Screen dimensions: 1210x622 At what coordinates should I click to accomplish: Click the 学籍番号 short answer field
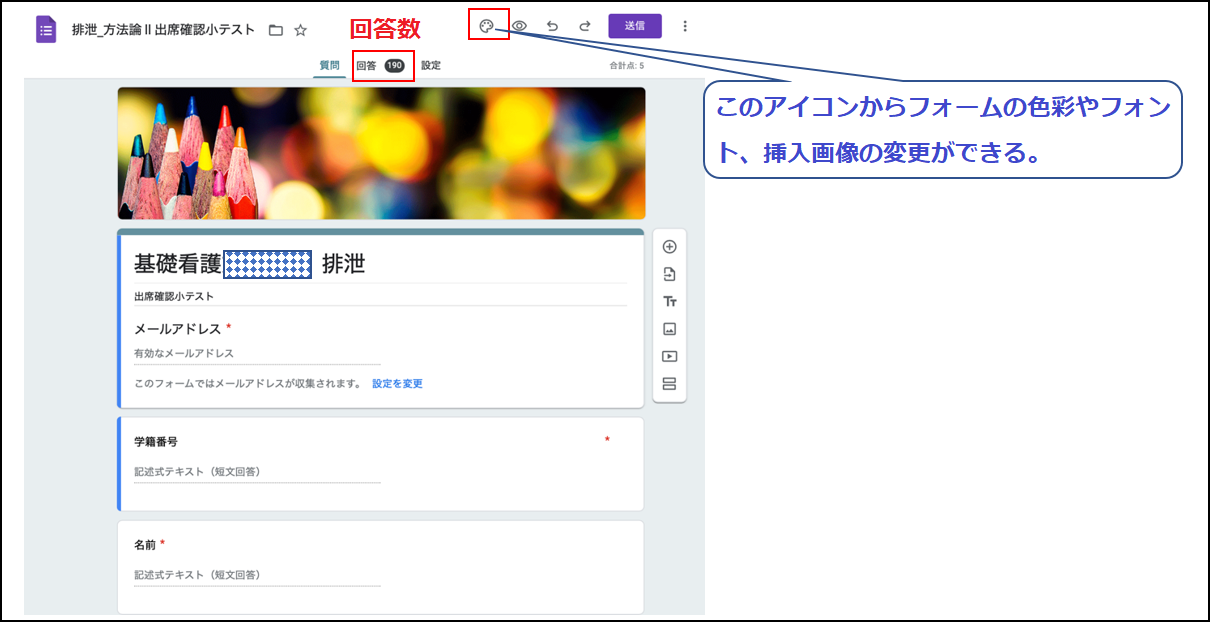coord(257,472)
